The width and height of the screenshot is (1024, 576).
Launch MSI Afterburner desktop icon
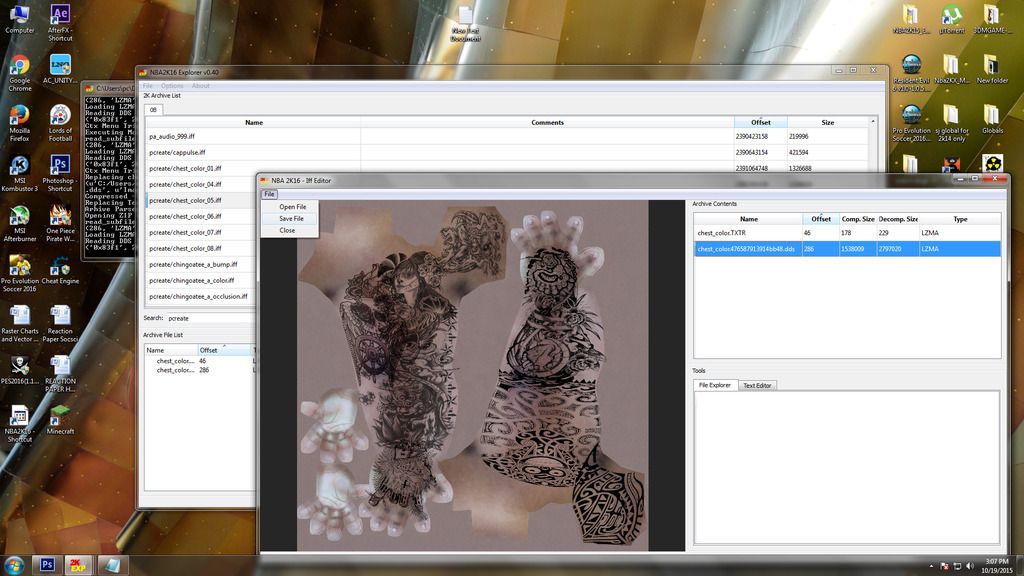point(20,224)
